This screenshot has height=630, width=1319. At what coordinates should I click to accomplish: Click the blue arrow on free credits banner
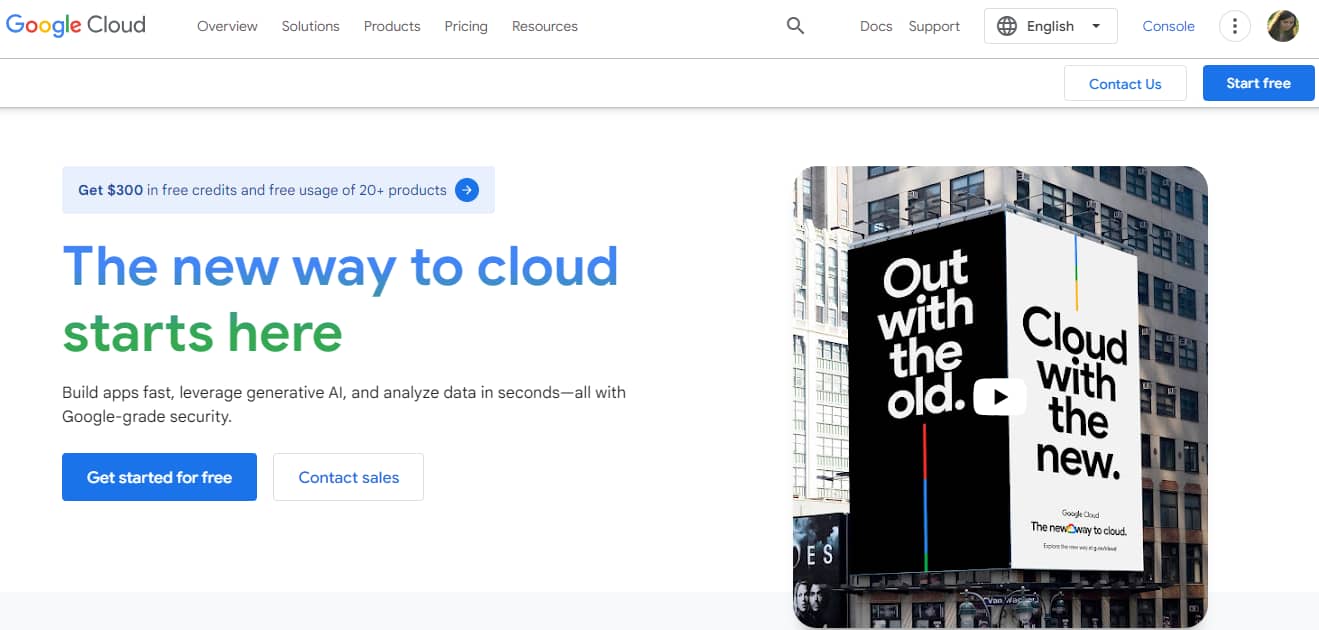[467, 190]
